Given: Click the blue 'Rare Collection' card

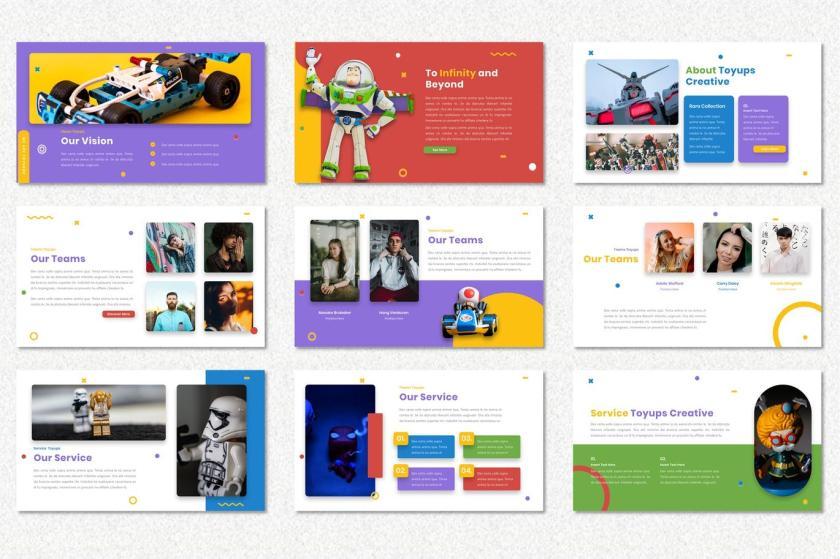Looking at the screenshot, I should (x=708, y=129).
